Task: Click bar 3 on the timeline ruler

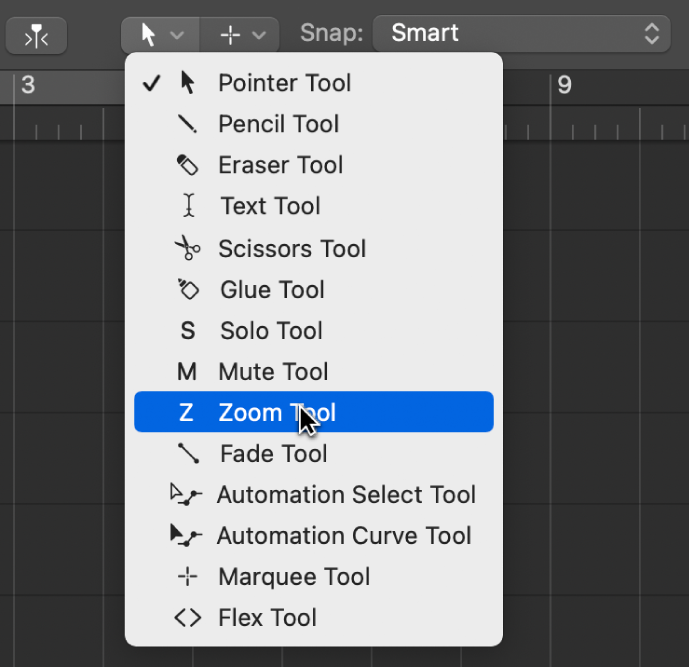Action: point(27,86)
